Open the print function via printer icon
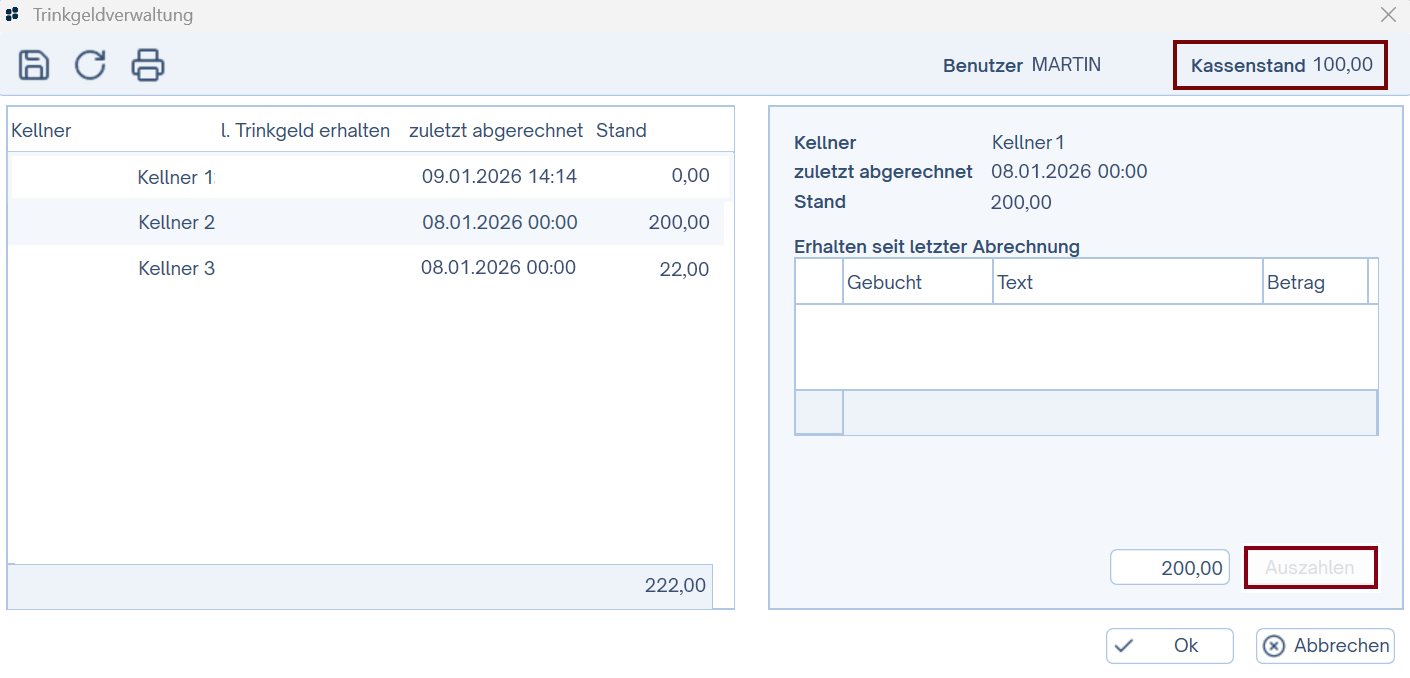This screenshot has width=1410, height=678. pyautogui.click(x=147, y=64)
